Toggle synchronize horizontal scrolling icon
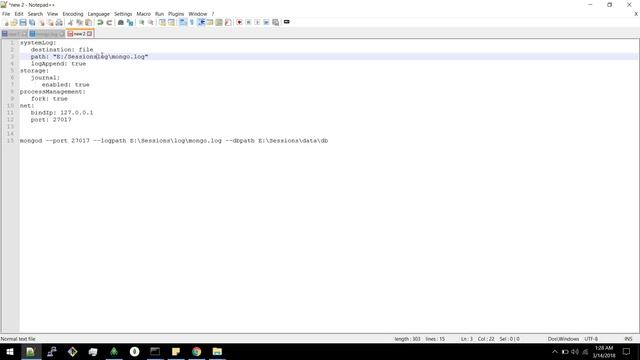Image resolution: width=640 pixels, height=360 pixels. pos(171,22)
